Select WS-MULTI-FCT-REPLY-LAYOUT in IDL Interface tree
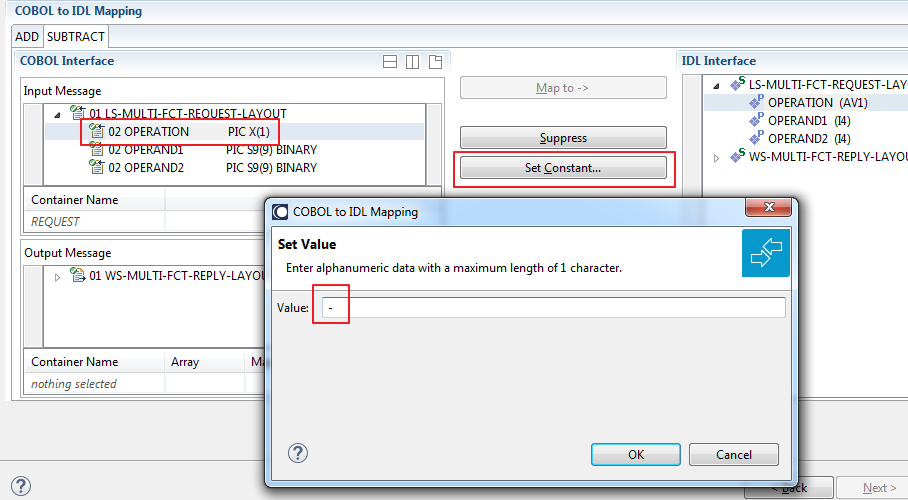Image resolution: width=908 pixels, height=500 pixels. tap(828, 156)
